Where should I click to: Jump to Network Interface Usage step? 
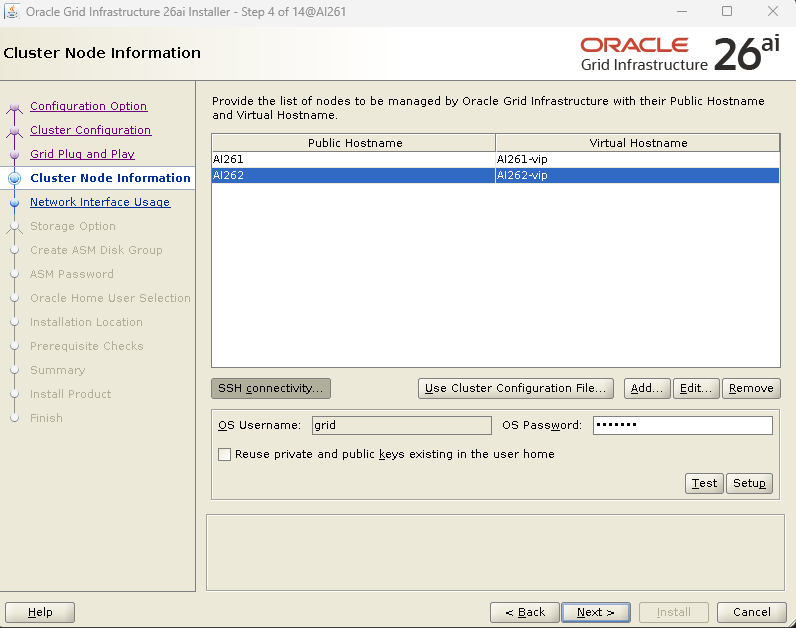(100, 202)
